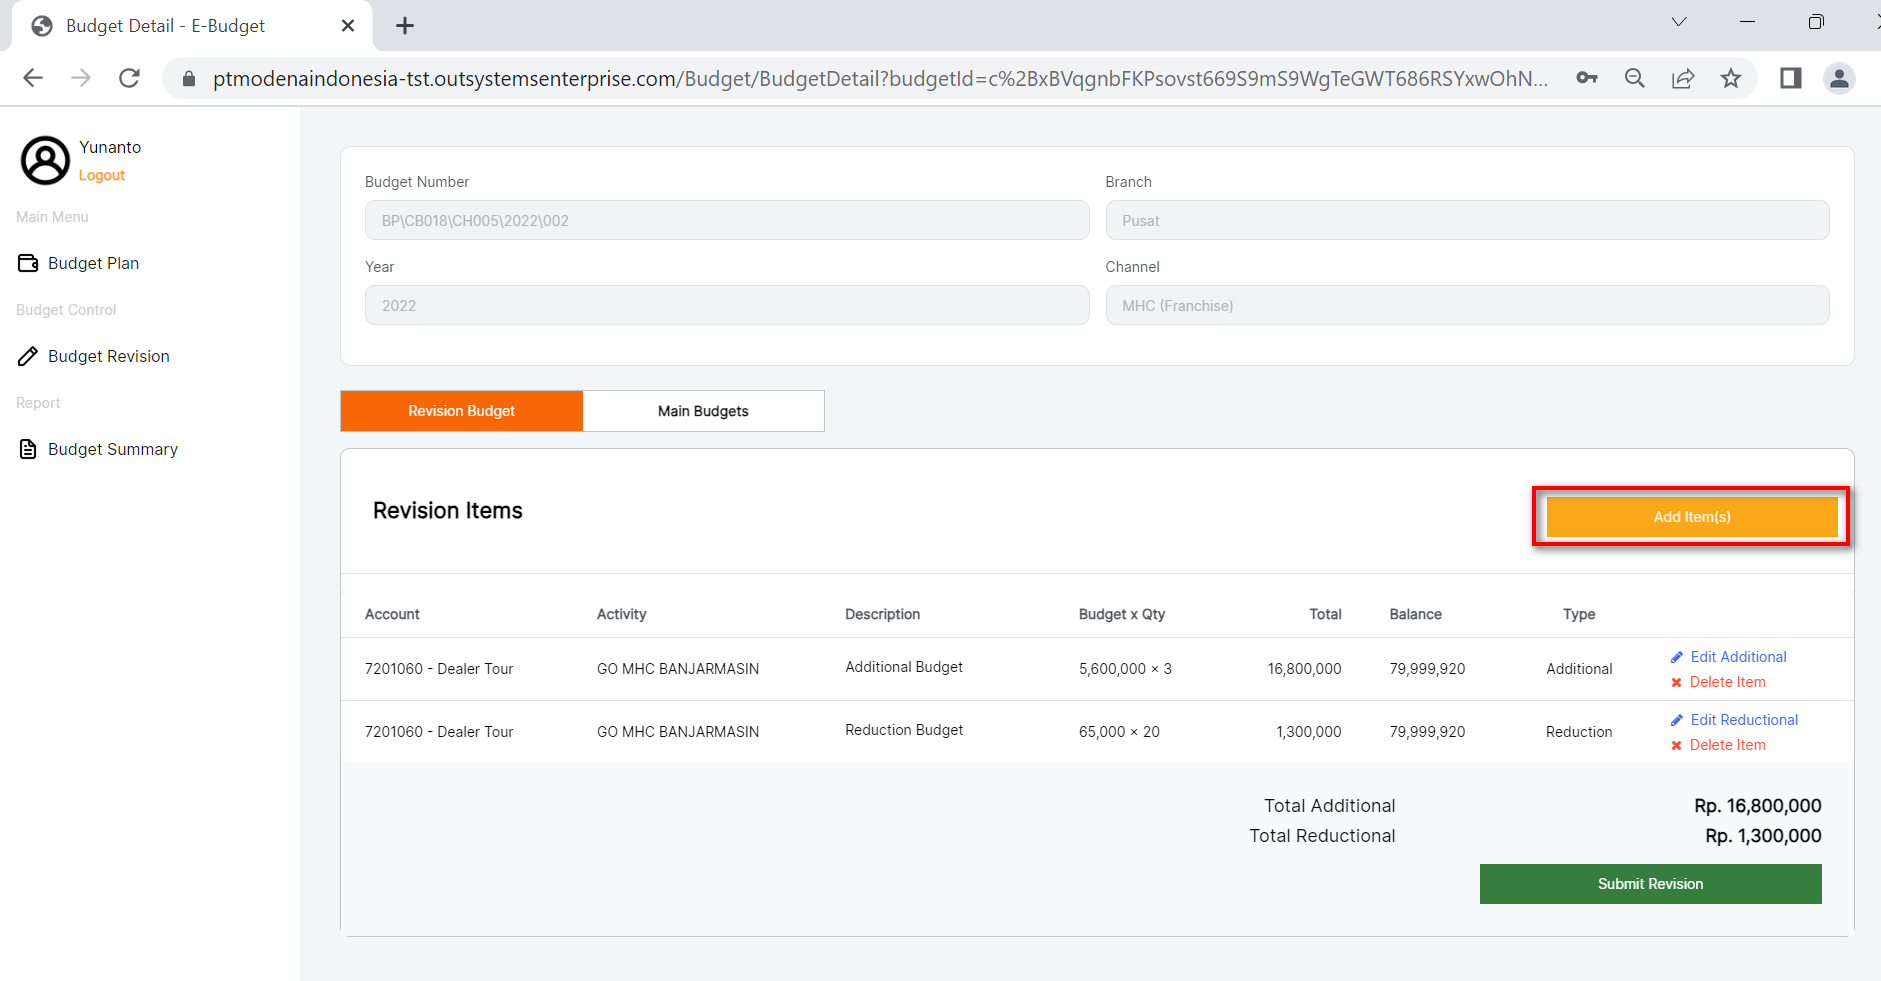Switch to the Main Budgets tab

point(703,411)
